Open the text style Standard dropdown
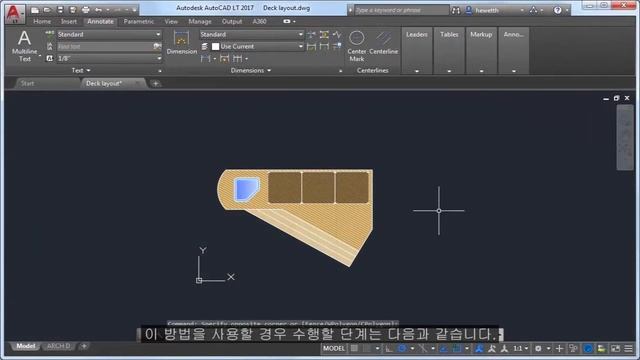 tap(109, 34)
